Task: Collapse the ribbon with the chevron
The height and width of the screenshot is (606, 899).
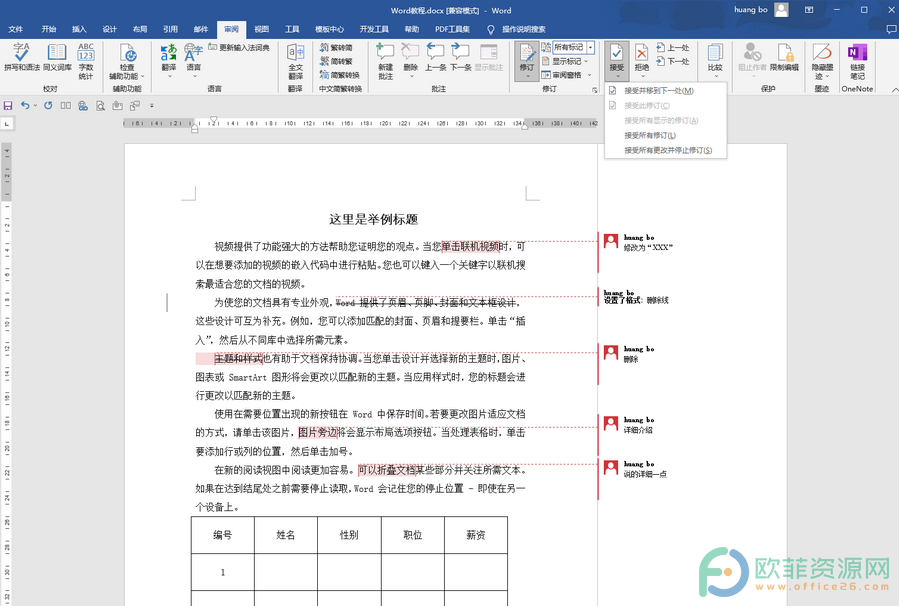Action: [894, 89]
